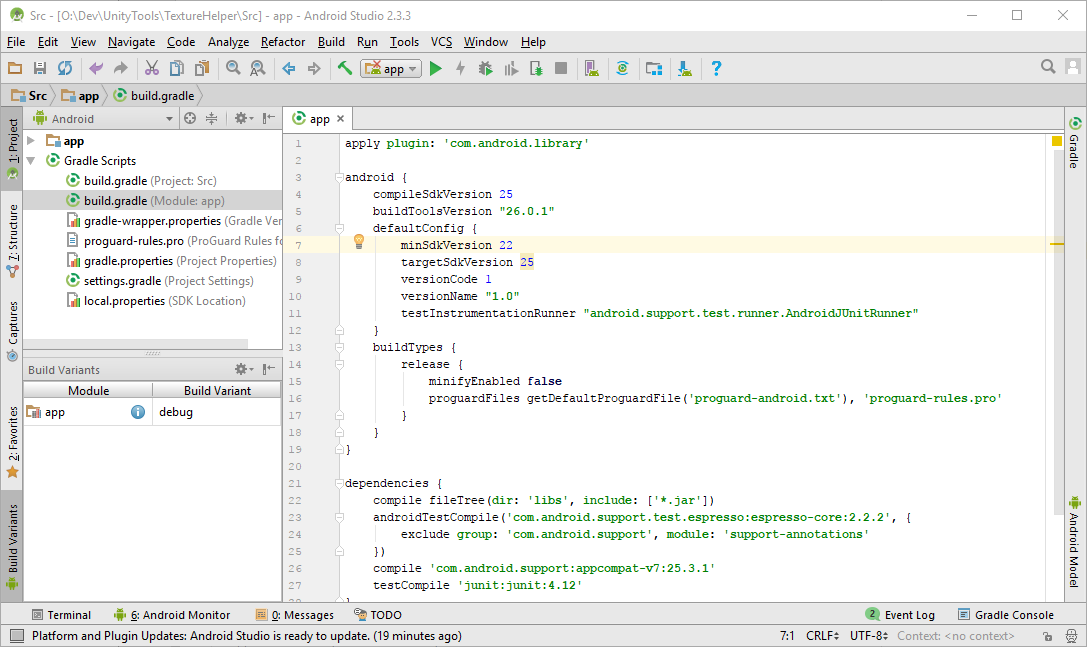
Task: Toggle the 2: Favorites tool window
Action: click(x=12, y=442)
